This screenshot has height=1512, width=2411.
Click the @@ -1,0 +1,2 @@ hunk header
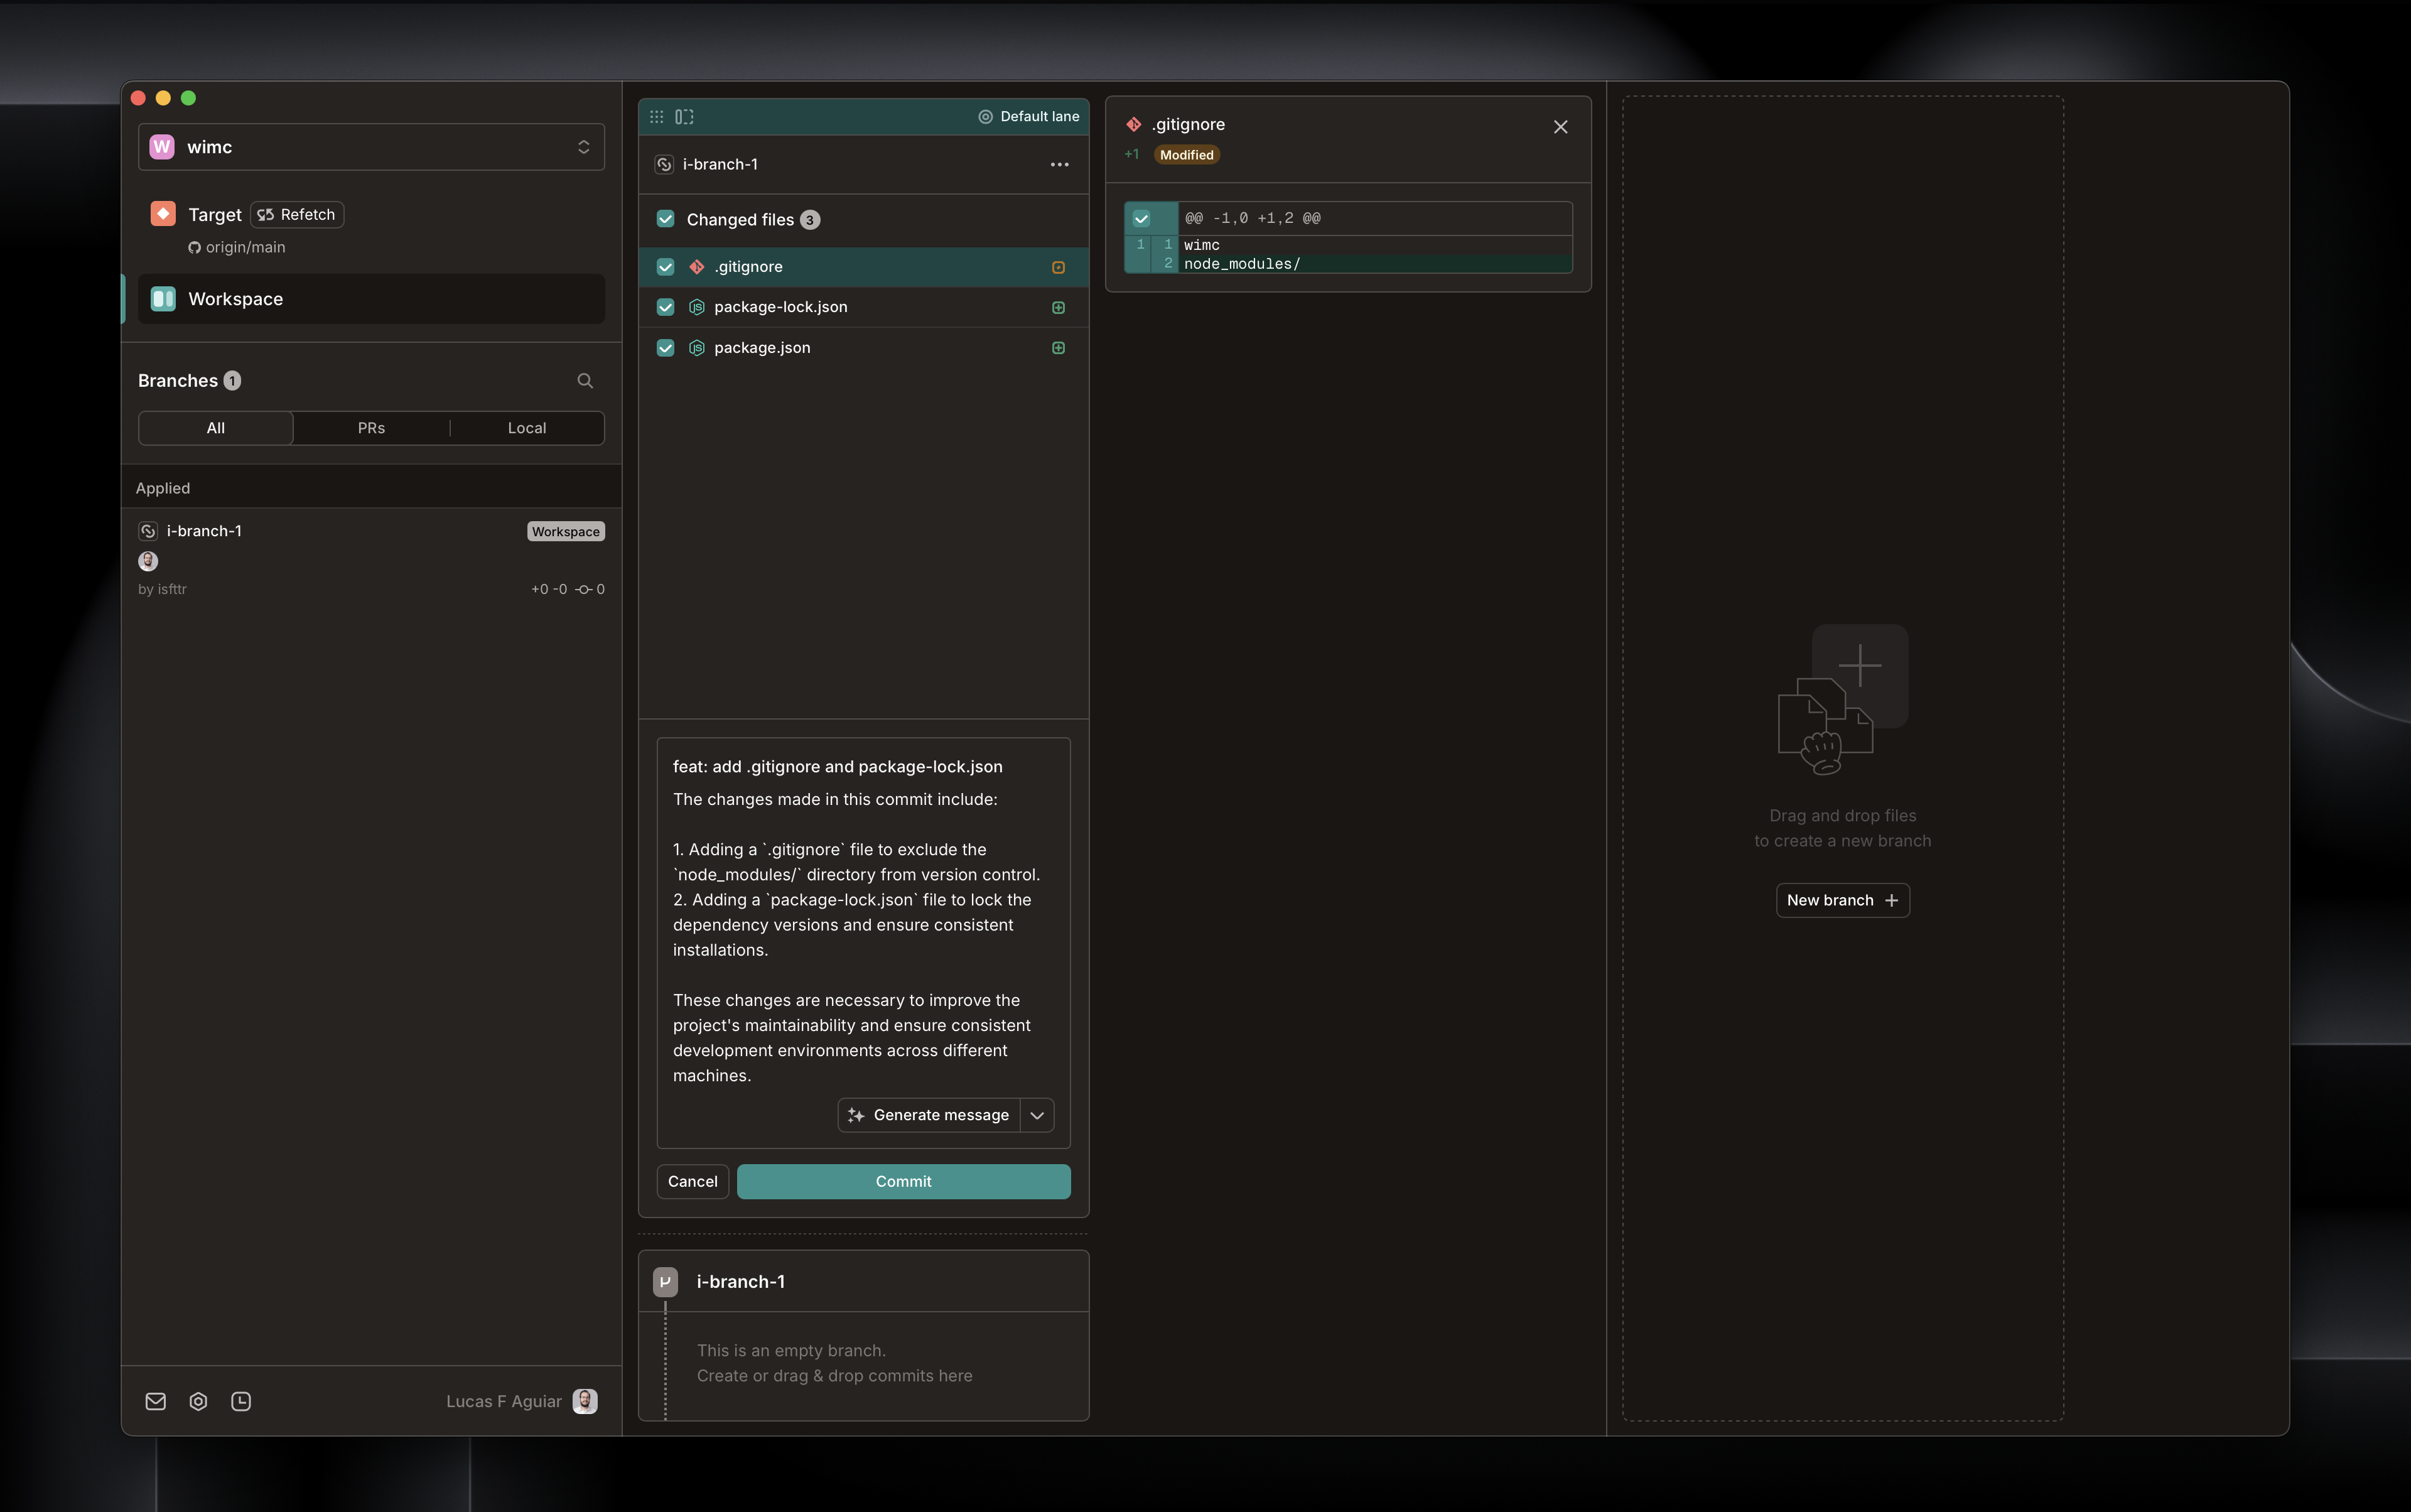[1253, 218]
